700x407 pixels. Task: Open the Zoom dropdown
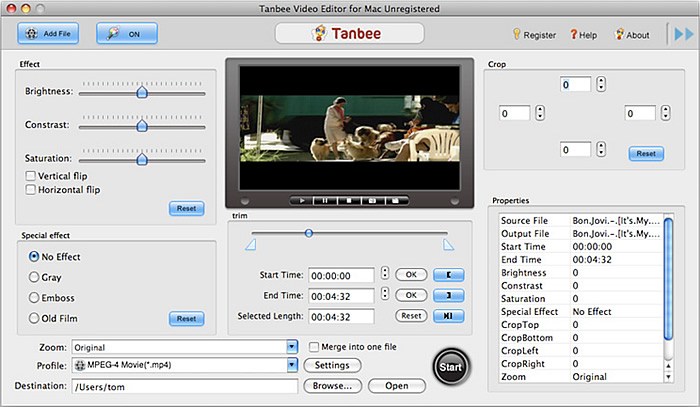[292, 347]
